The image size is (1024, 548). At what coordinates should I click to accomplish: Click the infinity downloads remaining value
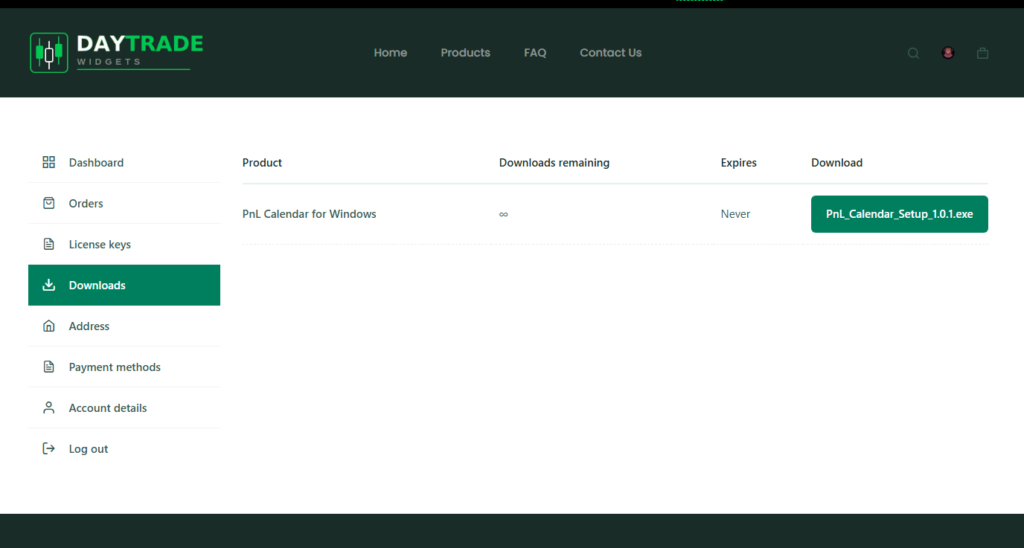tap(504, 214)
